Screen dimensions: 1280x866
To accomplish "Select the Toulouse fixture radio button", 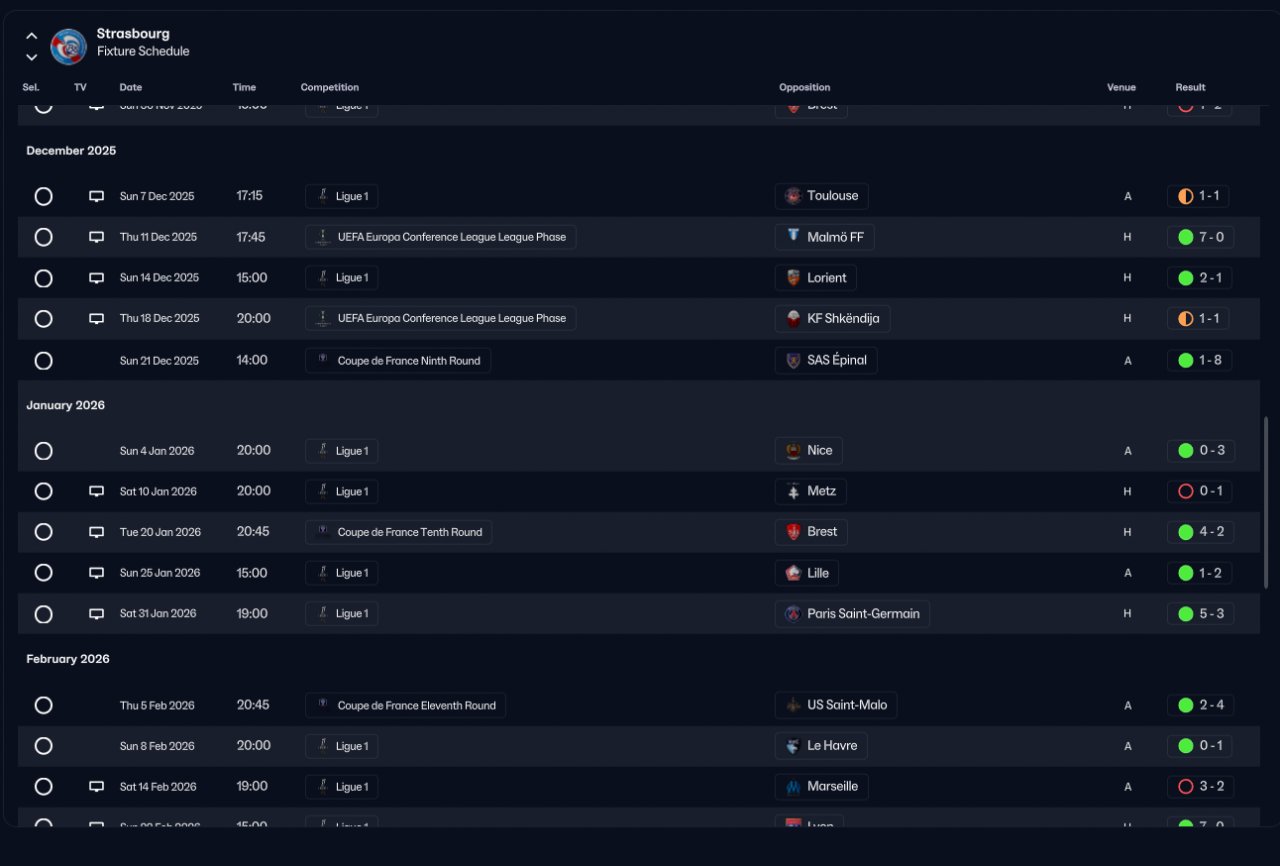I will [x=44, y=197].
